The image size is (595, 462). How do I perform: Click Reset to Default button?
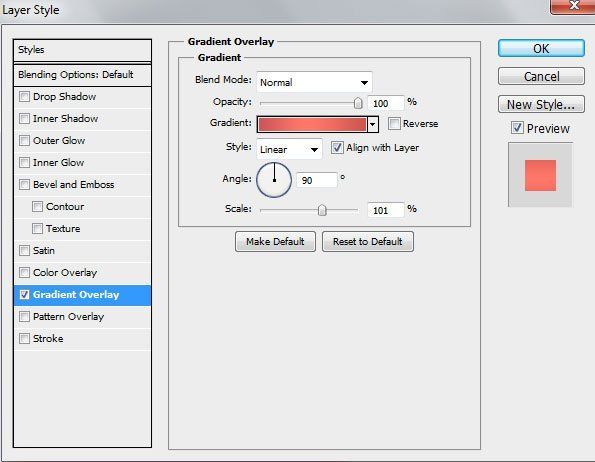coord(368,242)
